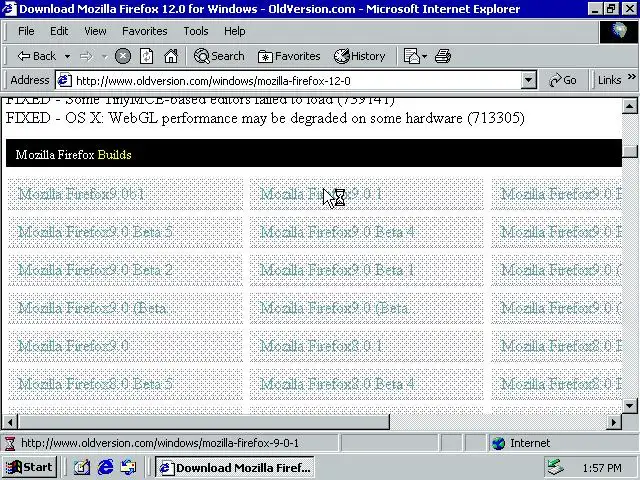Expand the address bar dropdown

(528, 80)
